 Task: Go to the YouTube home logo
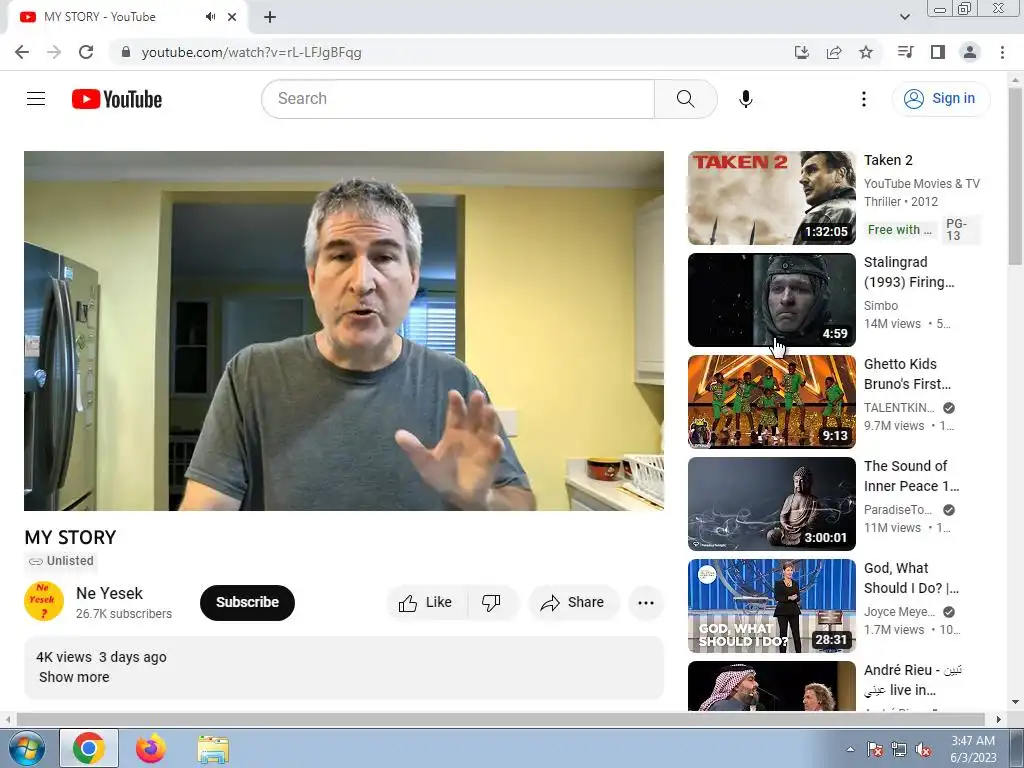point(117,99)
